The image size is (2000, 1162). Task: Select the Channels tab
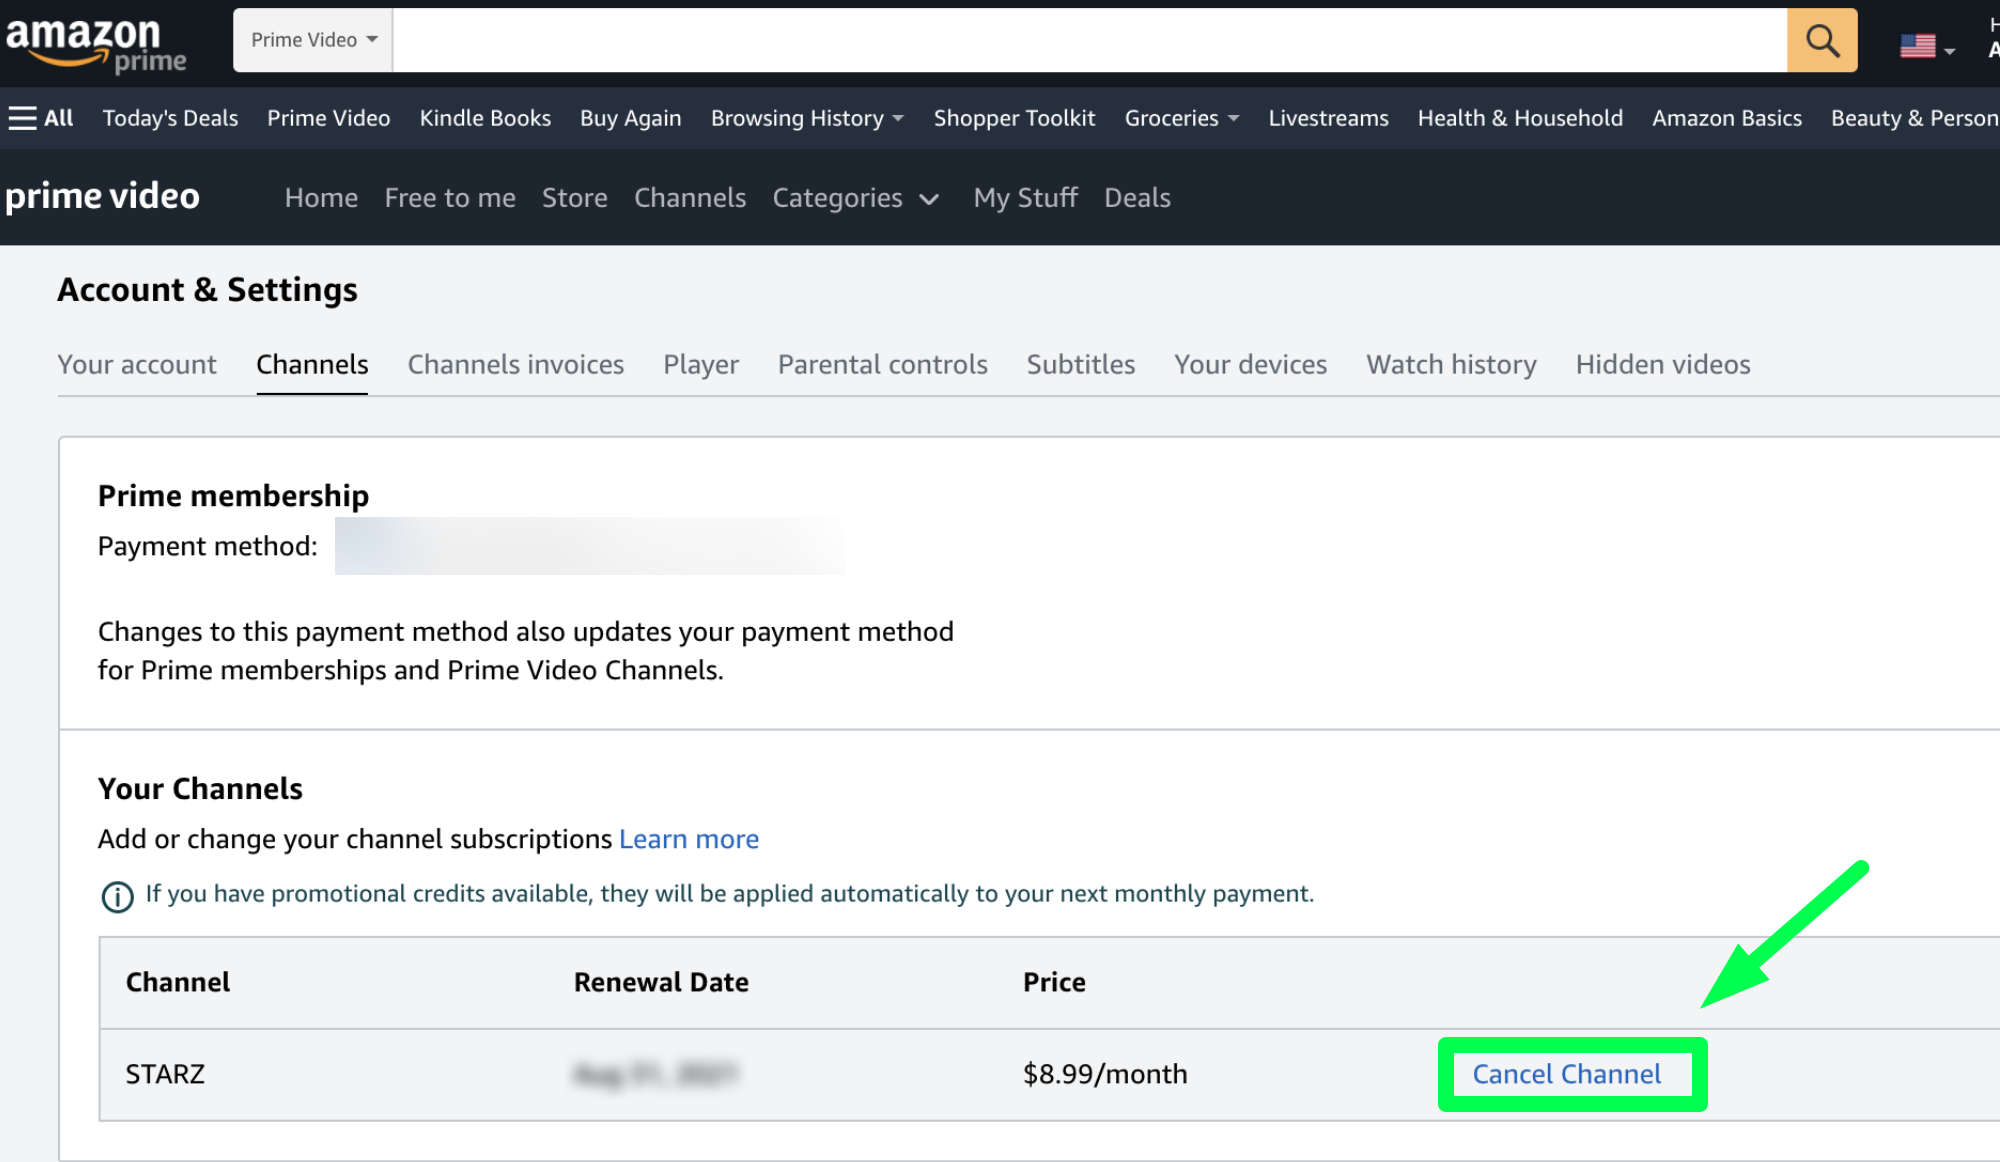pos(311,364)
